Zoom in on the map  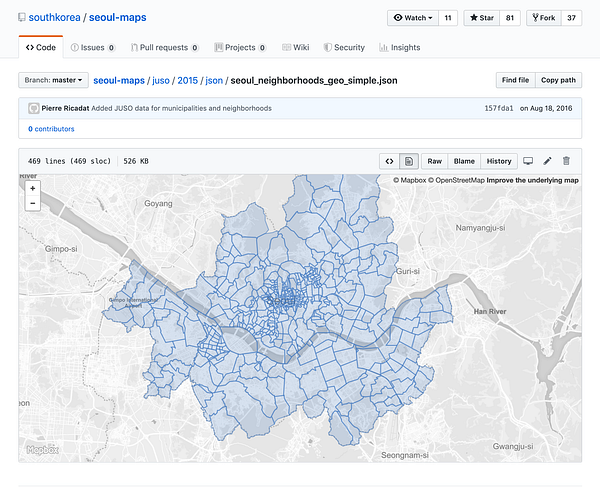click(33, 188)
